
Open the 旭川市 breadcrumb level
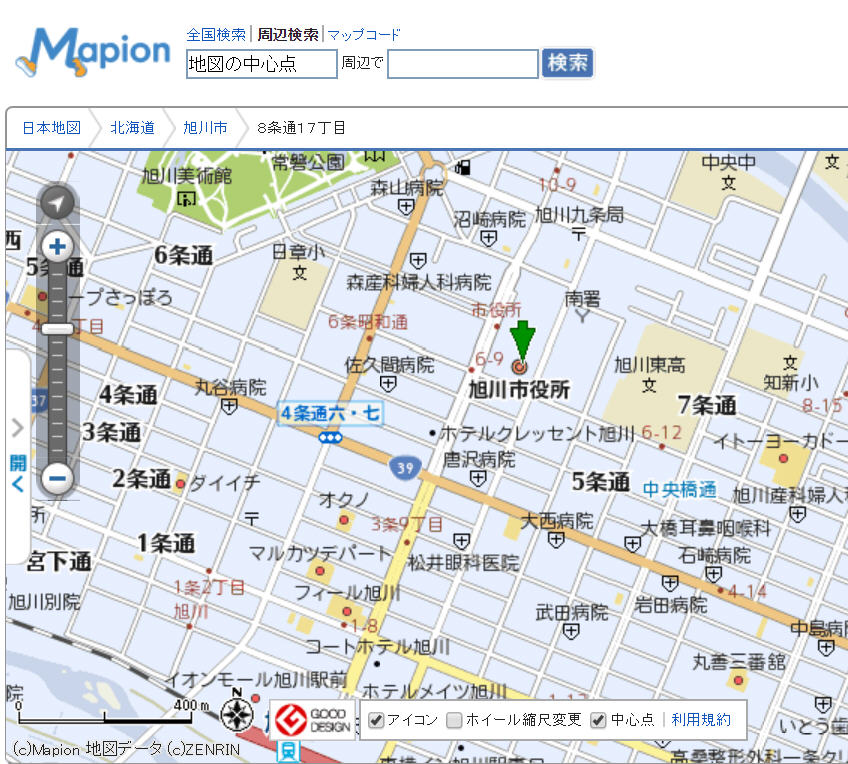pos(205,128)
